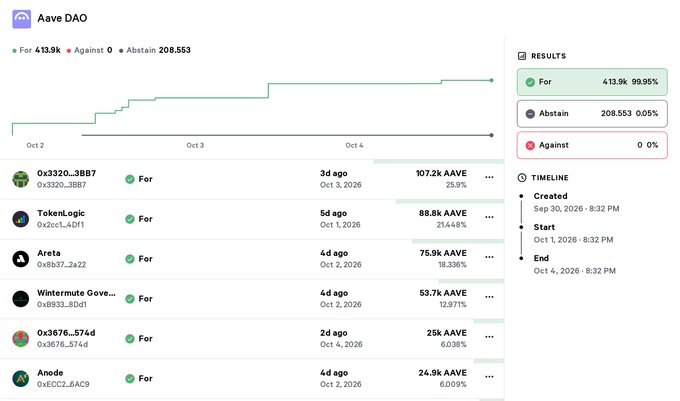Image resolution: width=680 pixels, height=401 pixels.
Task: Select the Against 0% results card
Action: (x=592, y=145)
